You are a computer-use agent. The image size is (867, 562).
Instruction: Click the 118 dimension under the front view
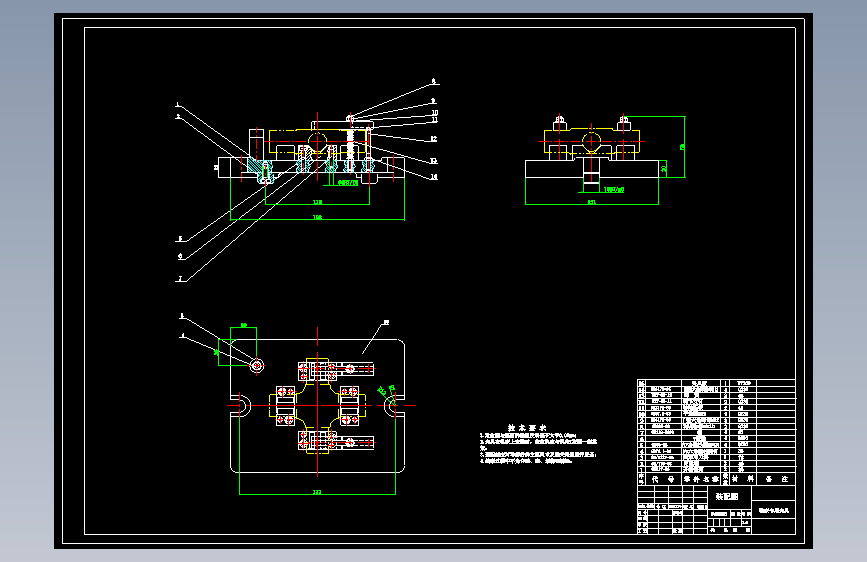317,202
